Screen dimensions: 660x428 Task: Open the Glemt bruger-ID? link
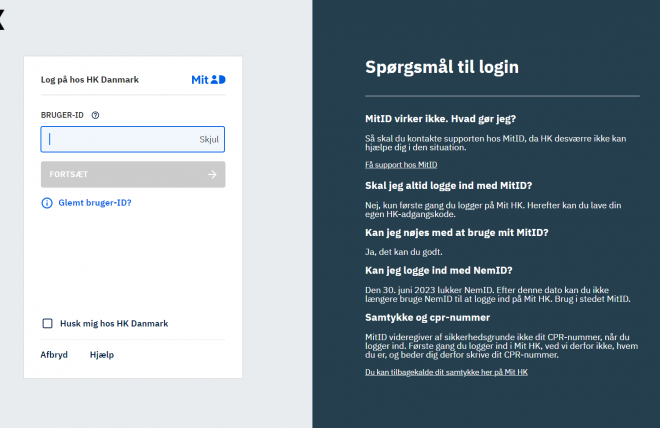[x=95, y=203]
